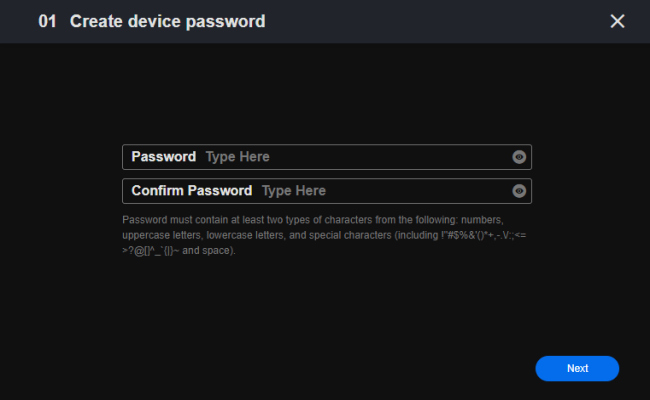
Task: Toggle visibility eye in Confirm Password field
Action: pyautogui.click(x=519, y=191)
